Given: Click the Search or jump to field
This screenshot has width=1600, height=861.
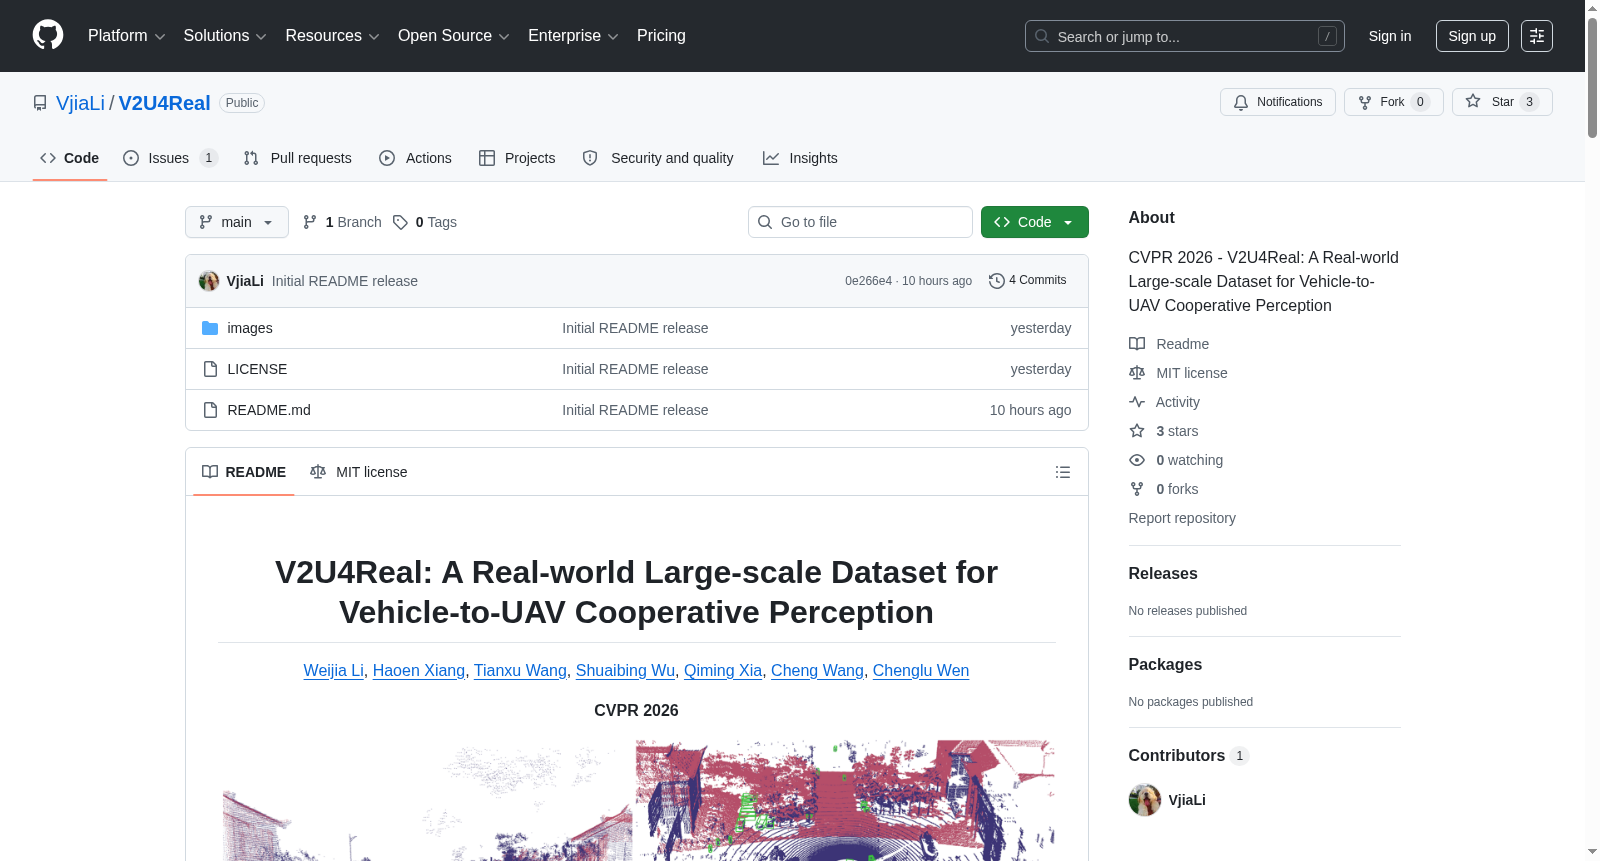Looking at the screenshot, I should 1185,36.
